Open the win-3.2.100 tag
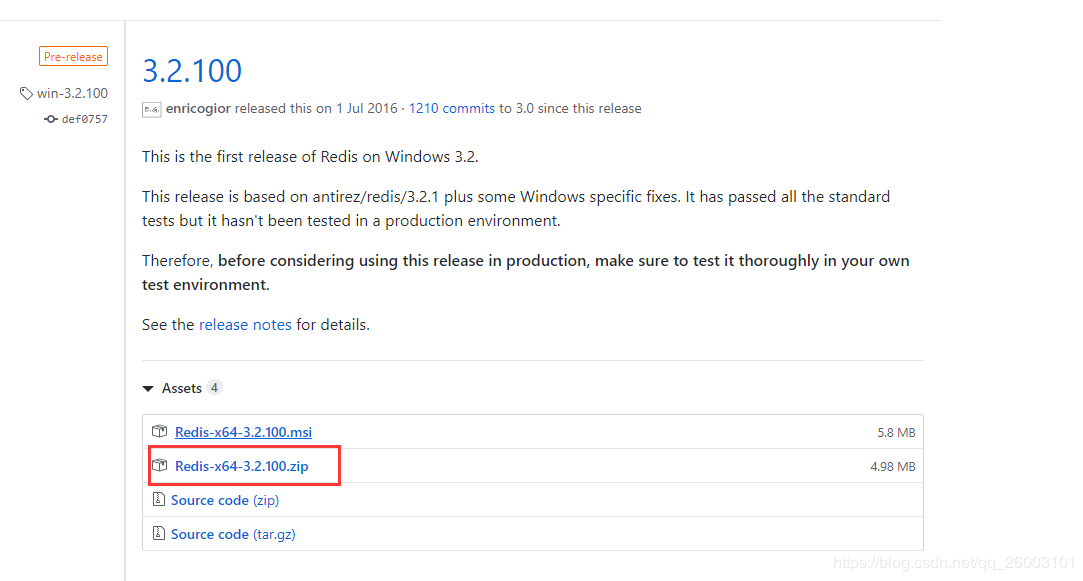The width and height of the screenshot is (1083, 581). tap(73, 93)
